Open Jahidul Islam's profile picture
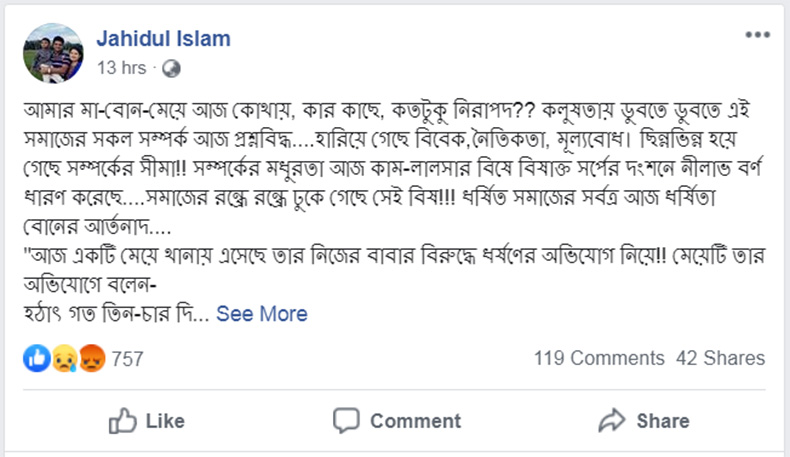The image size is (790, 457). pyautogui.click(x=51, y=52)
